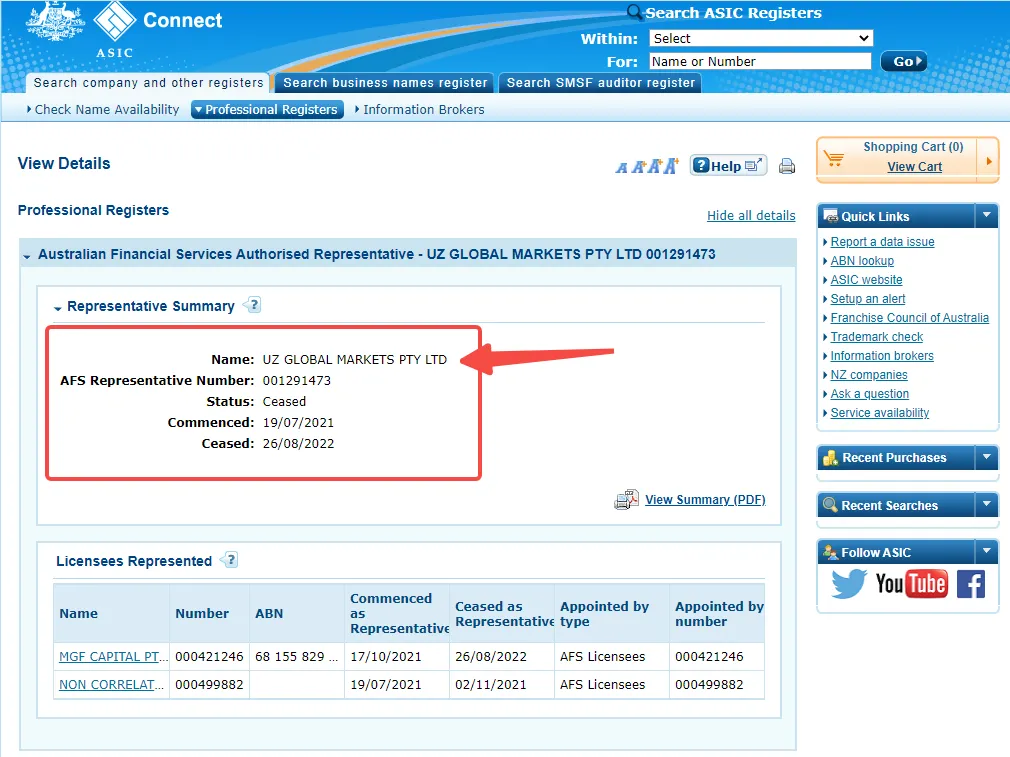Open Trademark check link

pyautogui.click(x=877, y=336)
